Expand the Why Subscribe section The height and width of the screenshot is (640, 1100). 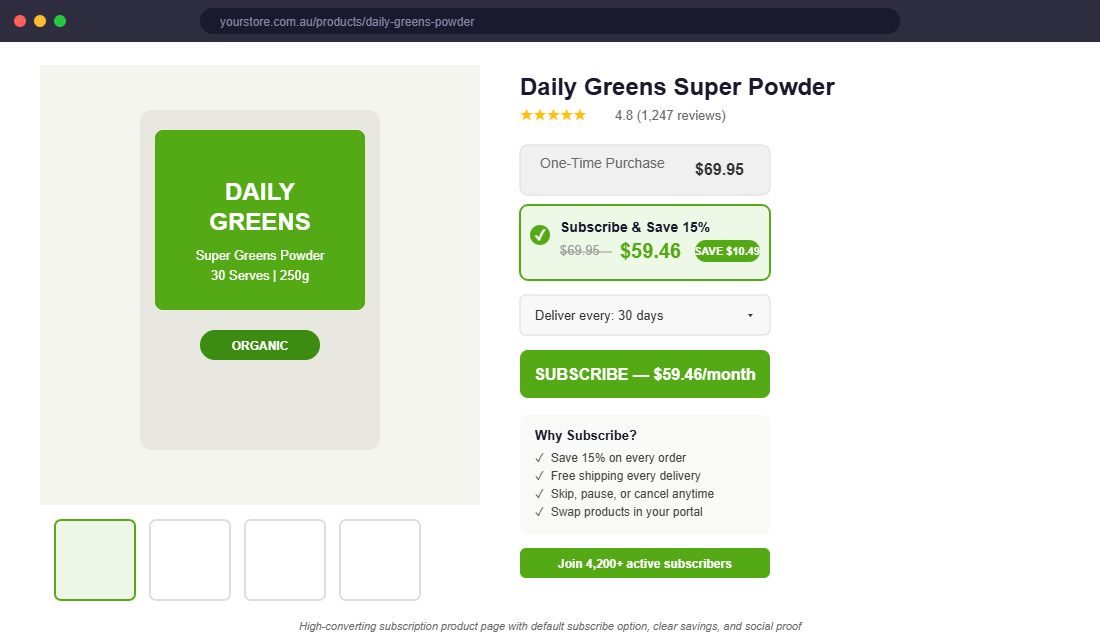click(x=584, y=435)
